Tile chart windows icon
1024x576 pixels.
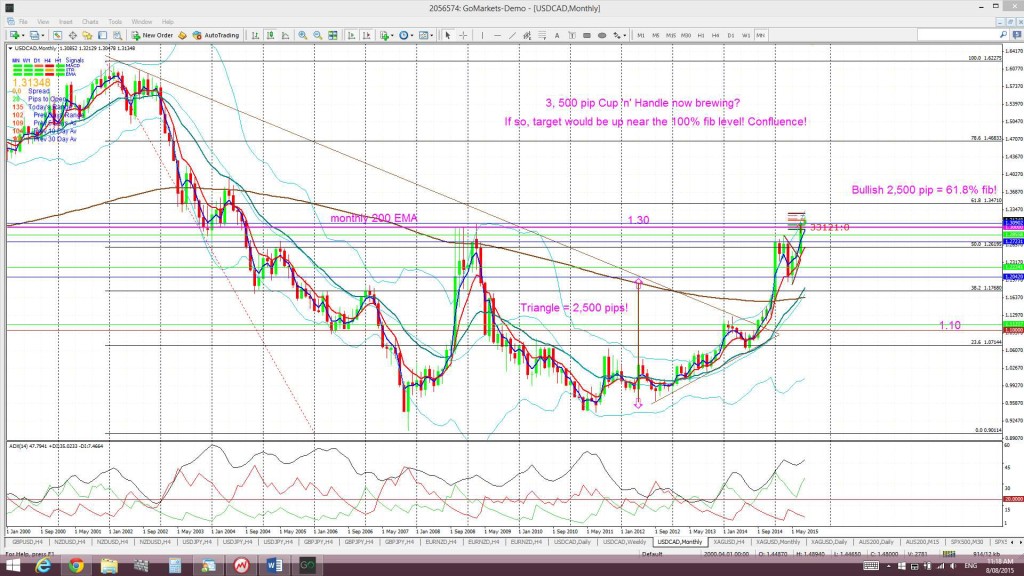click(x=332, y=35)
